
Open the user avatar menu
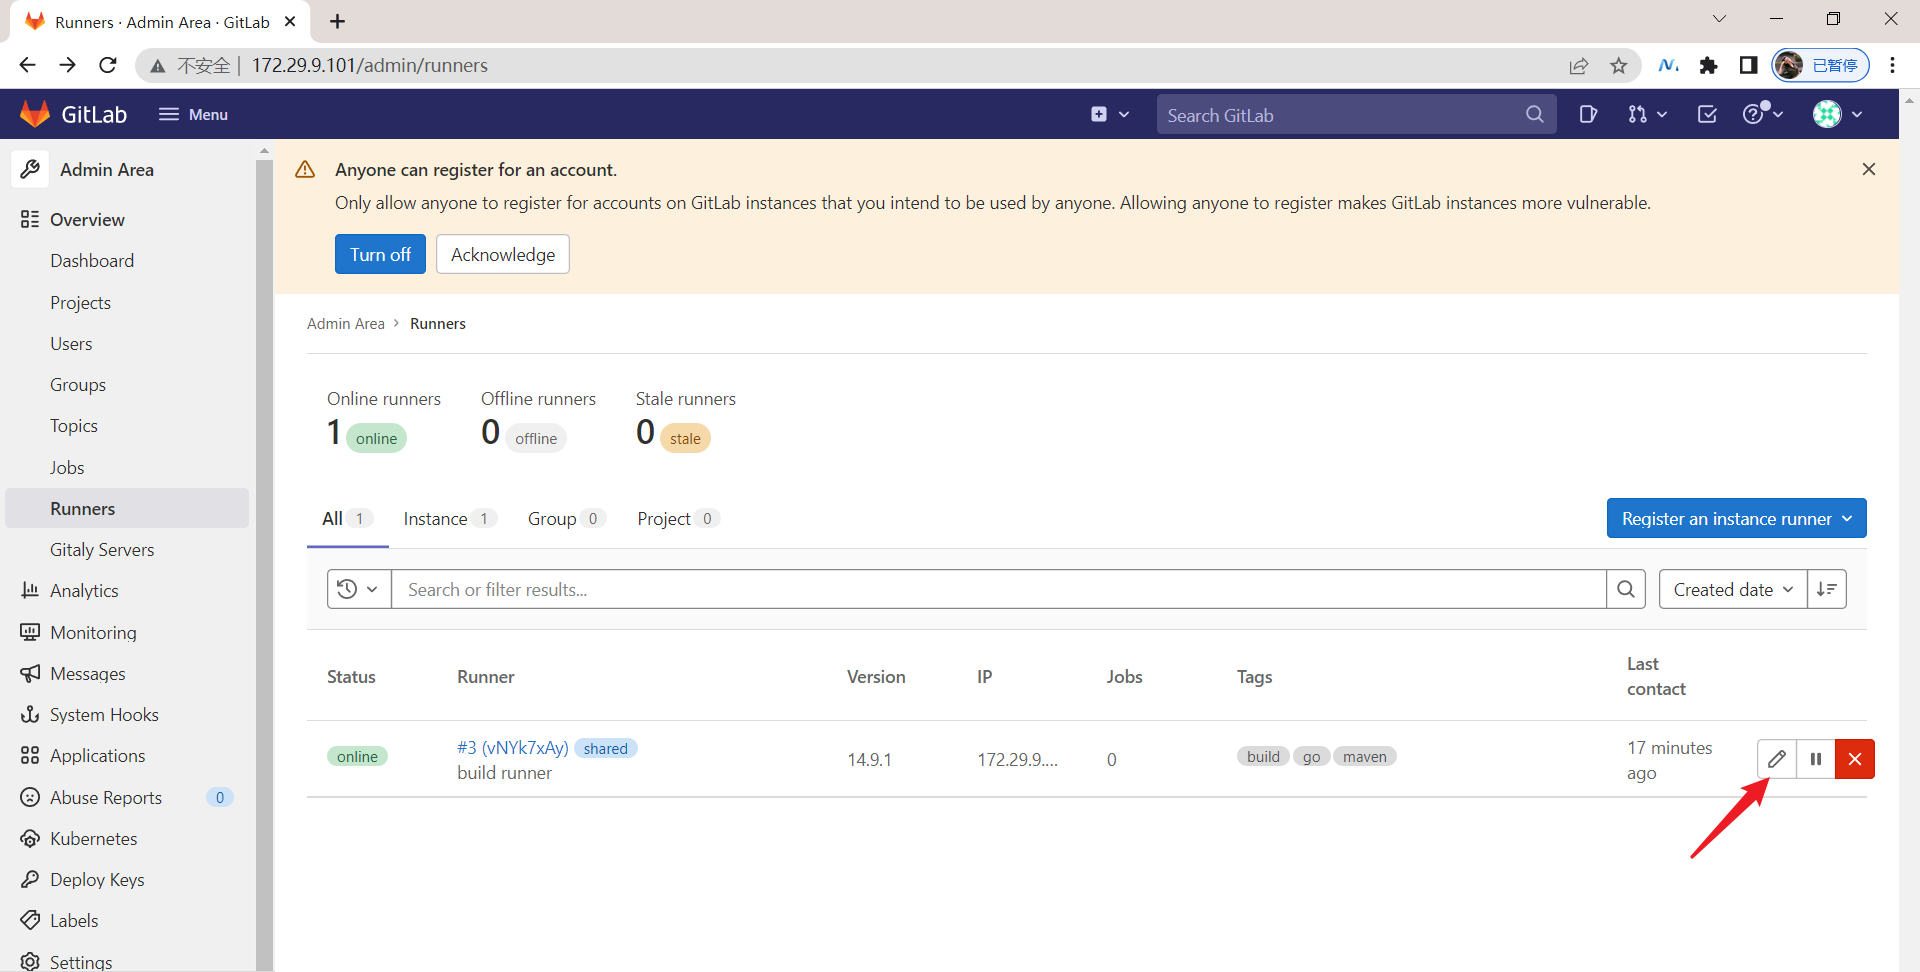[1838, 114]
